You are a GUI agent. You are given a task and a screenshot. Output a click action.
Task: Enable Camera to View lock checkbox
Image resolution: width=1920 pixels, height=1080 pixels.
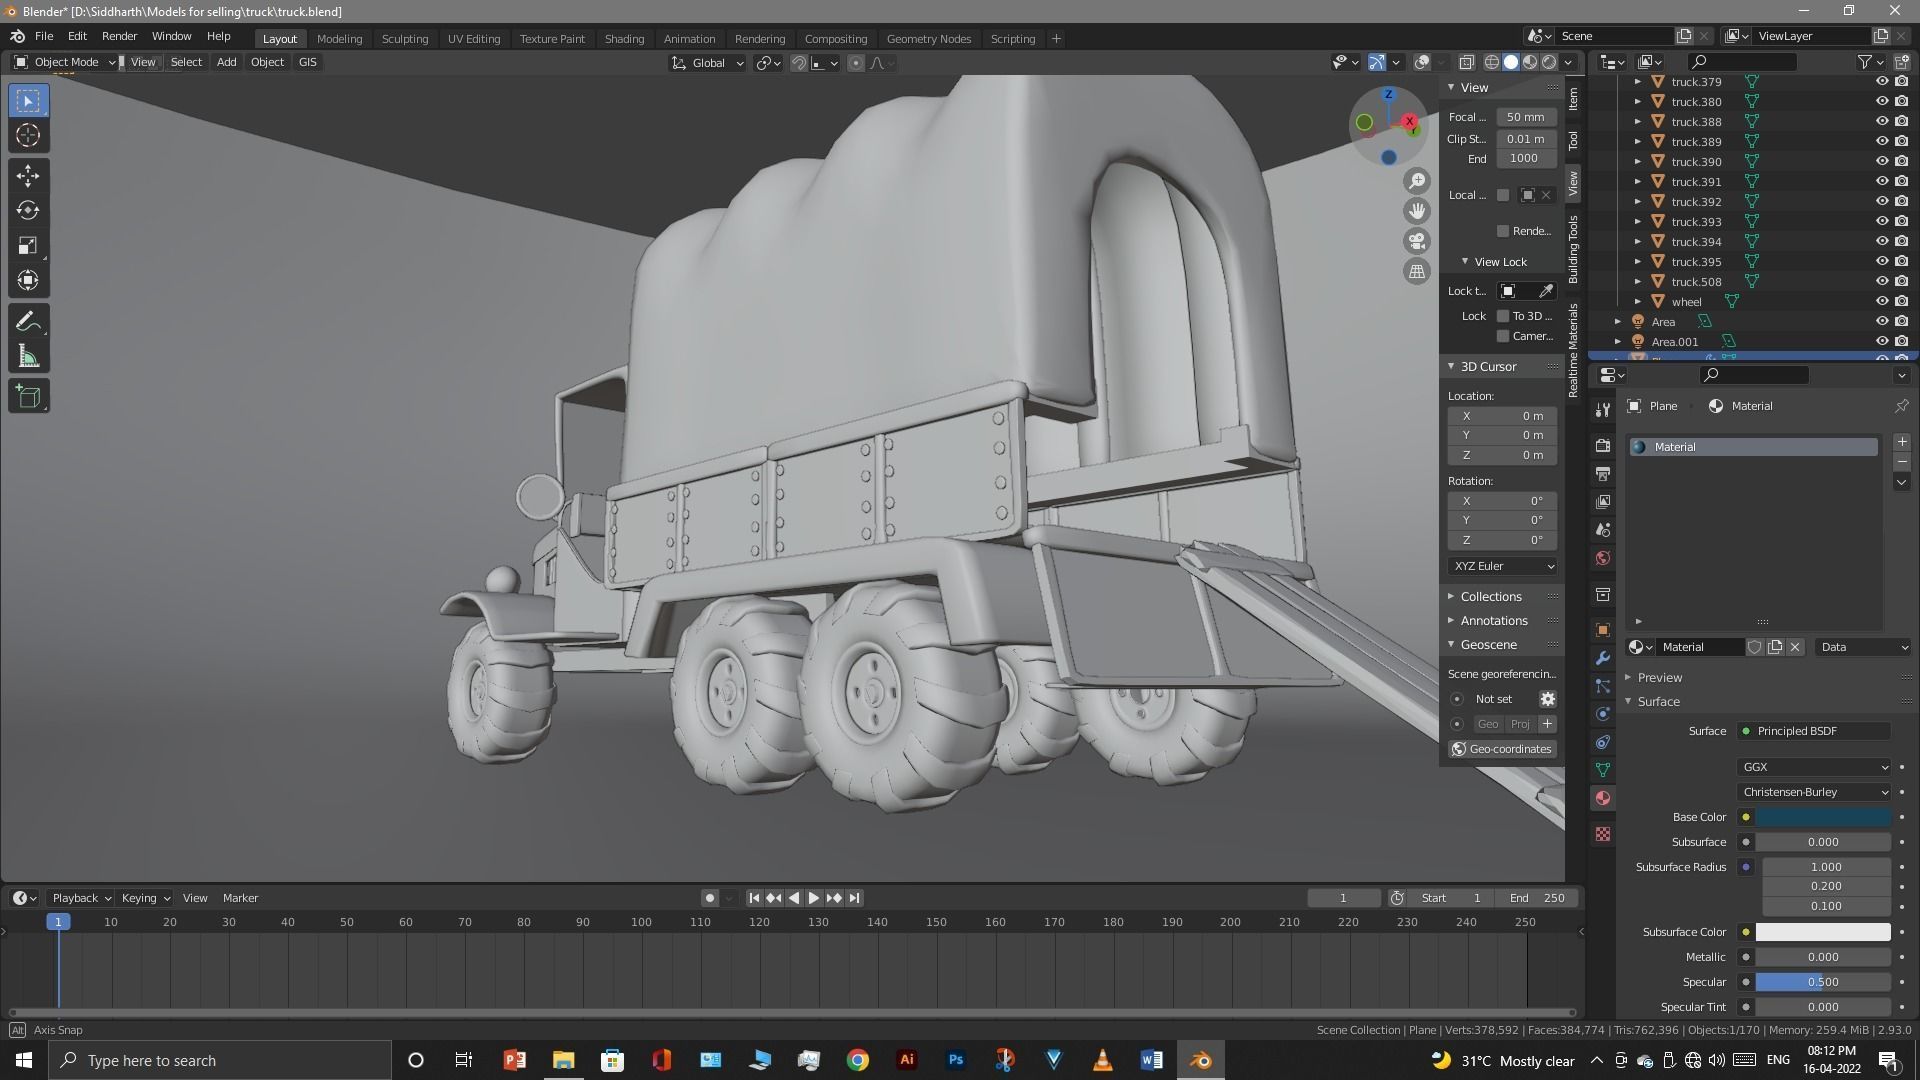click(1502, 336)
